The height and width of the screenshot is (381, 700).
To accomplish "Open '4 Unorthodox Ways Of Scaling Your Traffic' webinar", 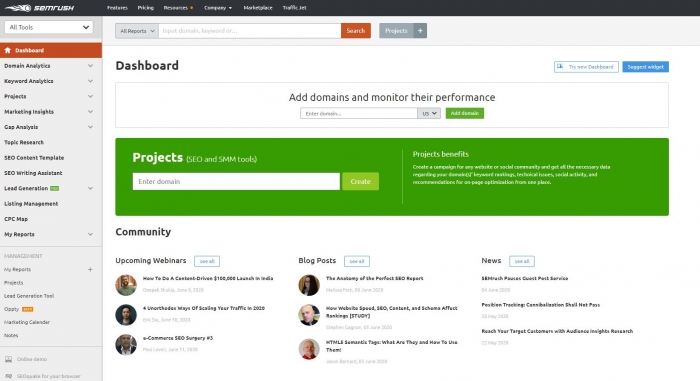I will [x=204, y=308].
